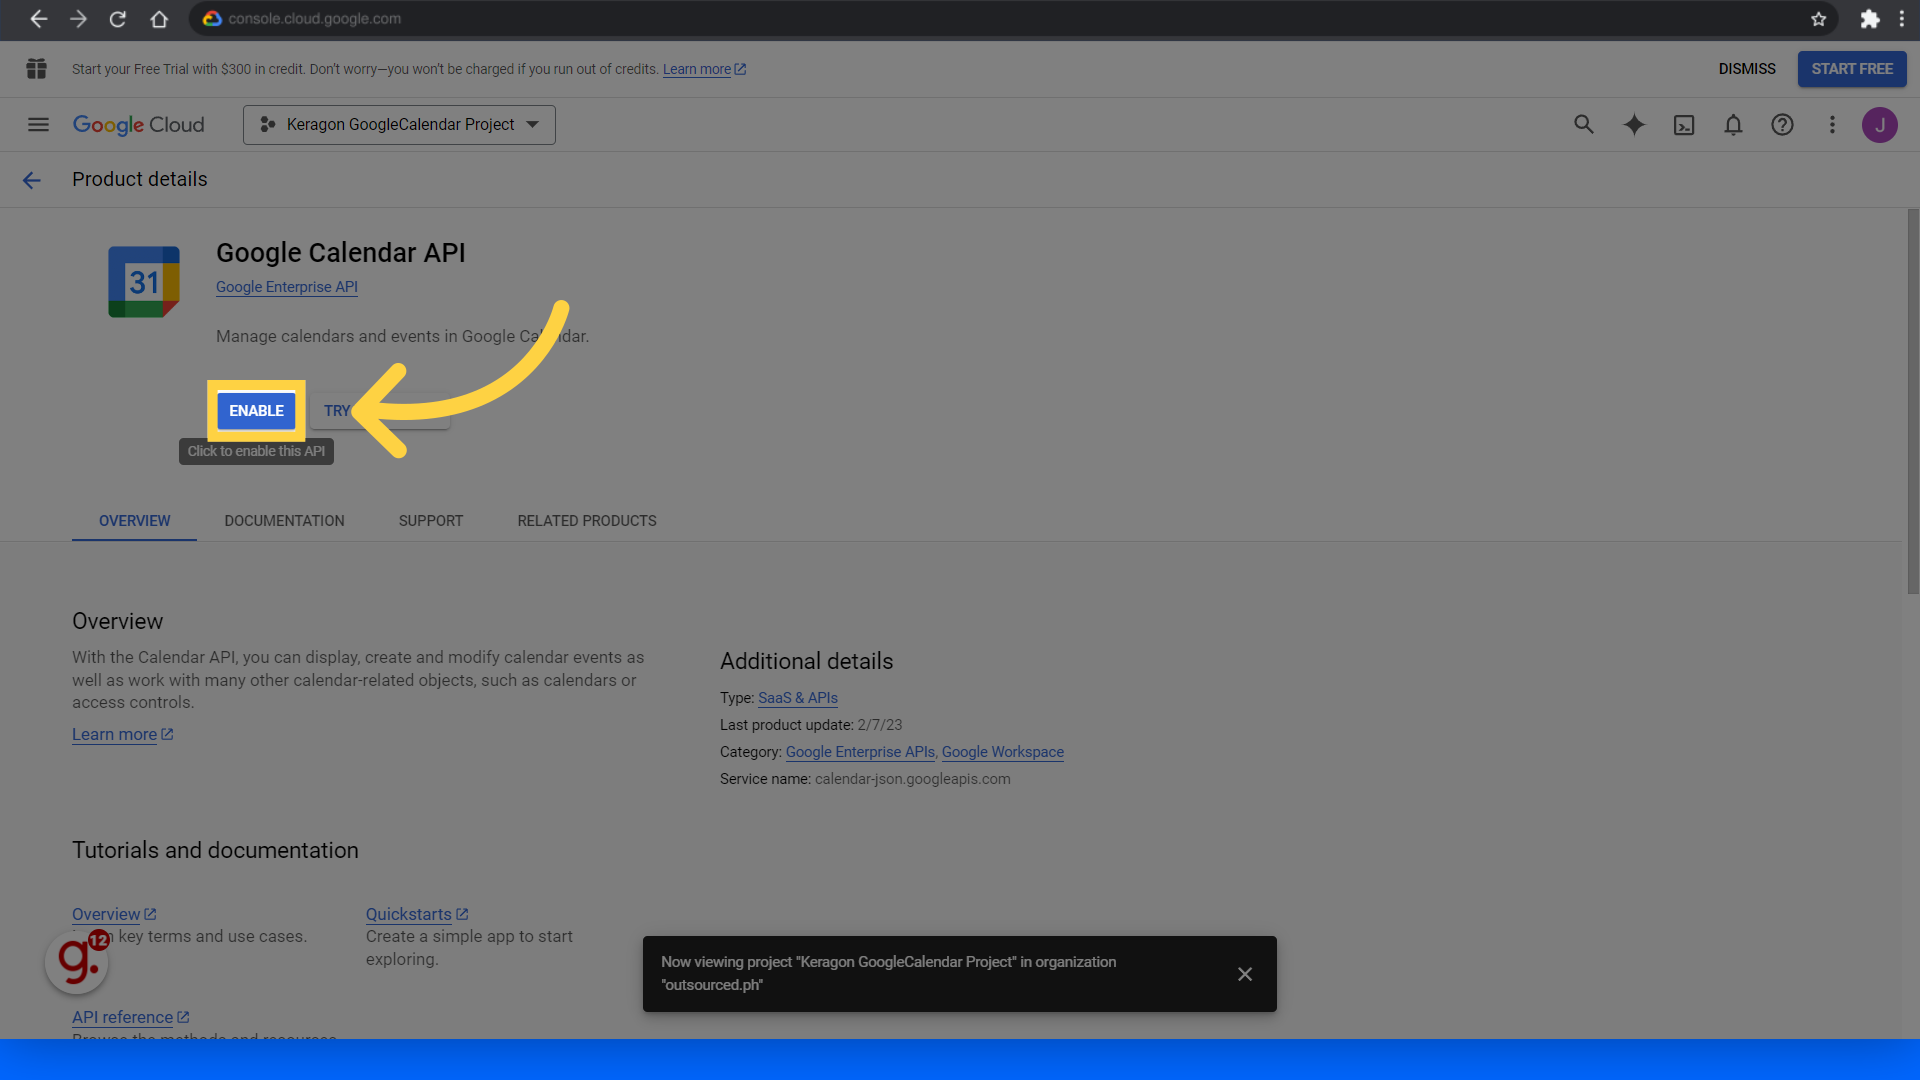Open the Google Enterprise API link
1920x1080 pixels.
[x=287, y=287]
